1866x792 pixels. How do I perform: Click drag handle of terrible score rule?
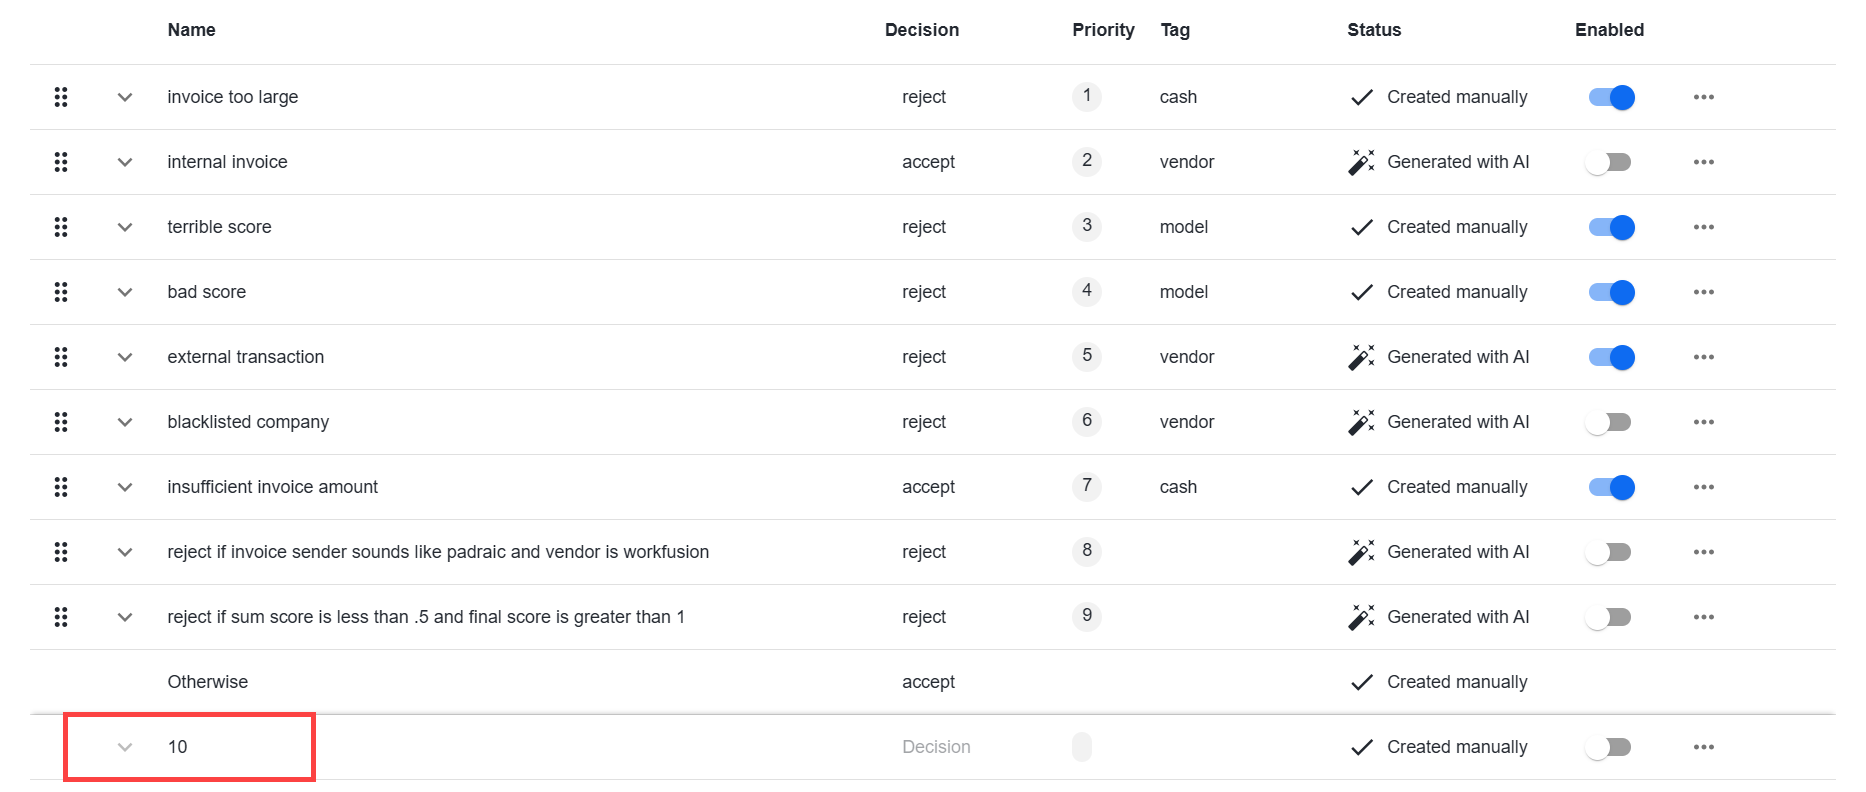pyautogui.click(x=61, y=227)
